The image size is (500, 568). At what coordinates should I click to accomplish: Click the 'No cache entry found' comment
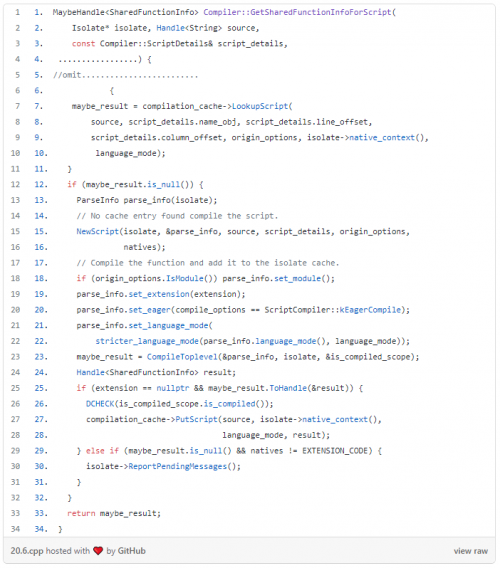177,216
